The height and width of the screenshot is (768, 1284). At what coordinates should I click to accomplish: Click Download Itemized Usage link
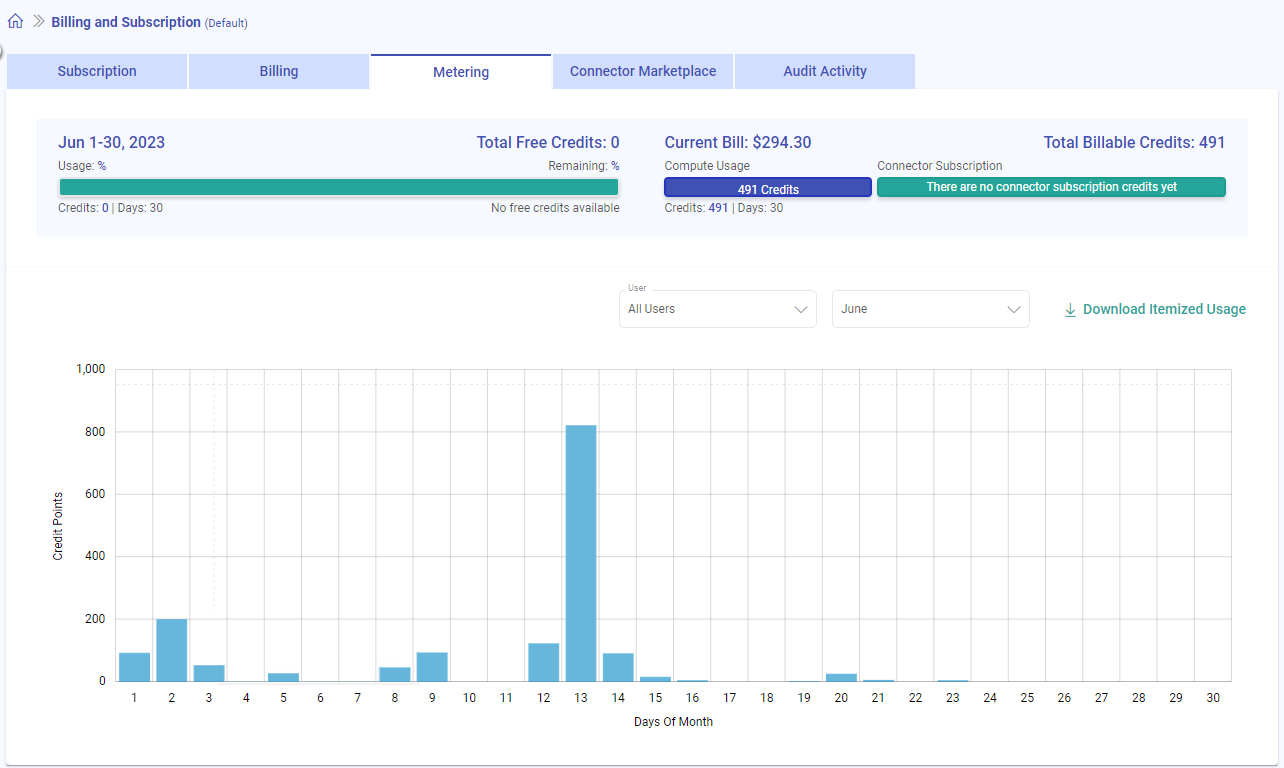pos(1155,309)
